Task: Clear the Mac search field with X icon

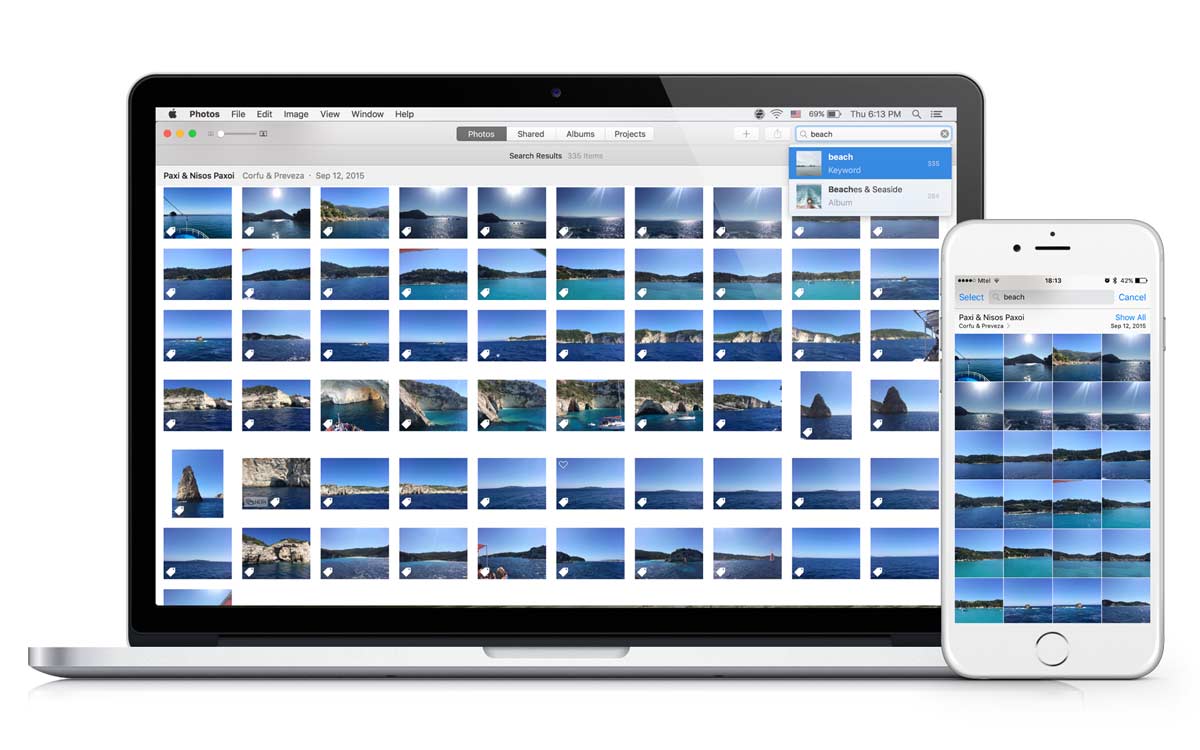Action: [x=944, y=134]
